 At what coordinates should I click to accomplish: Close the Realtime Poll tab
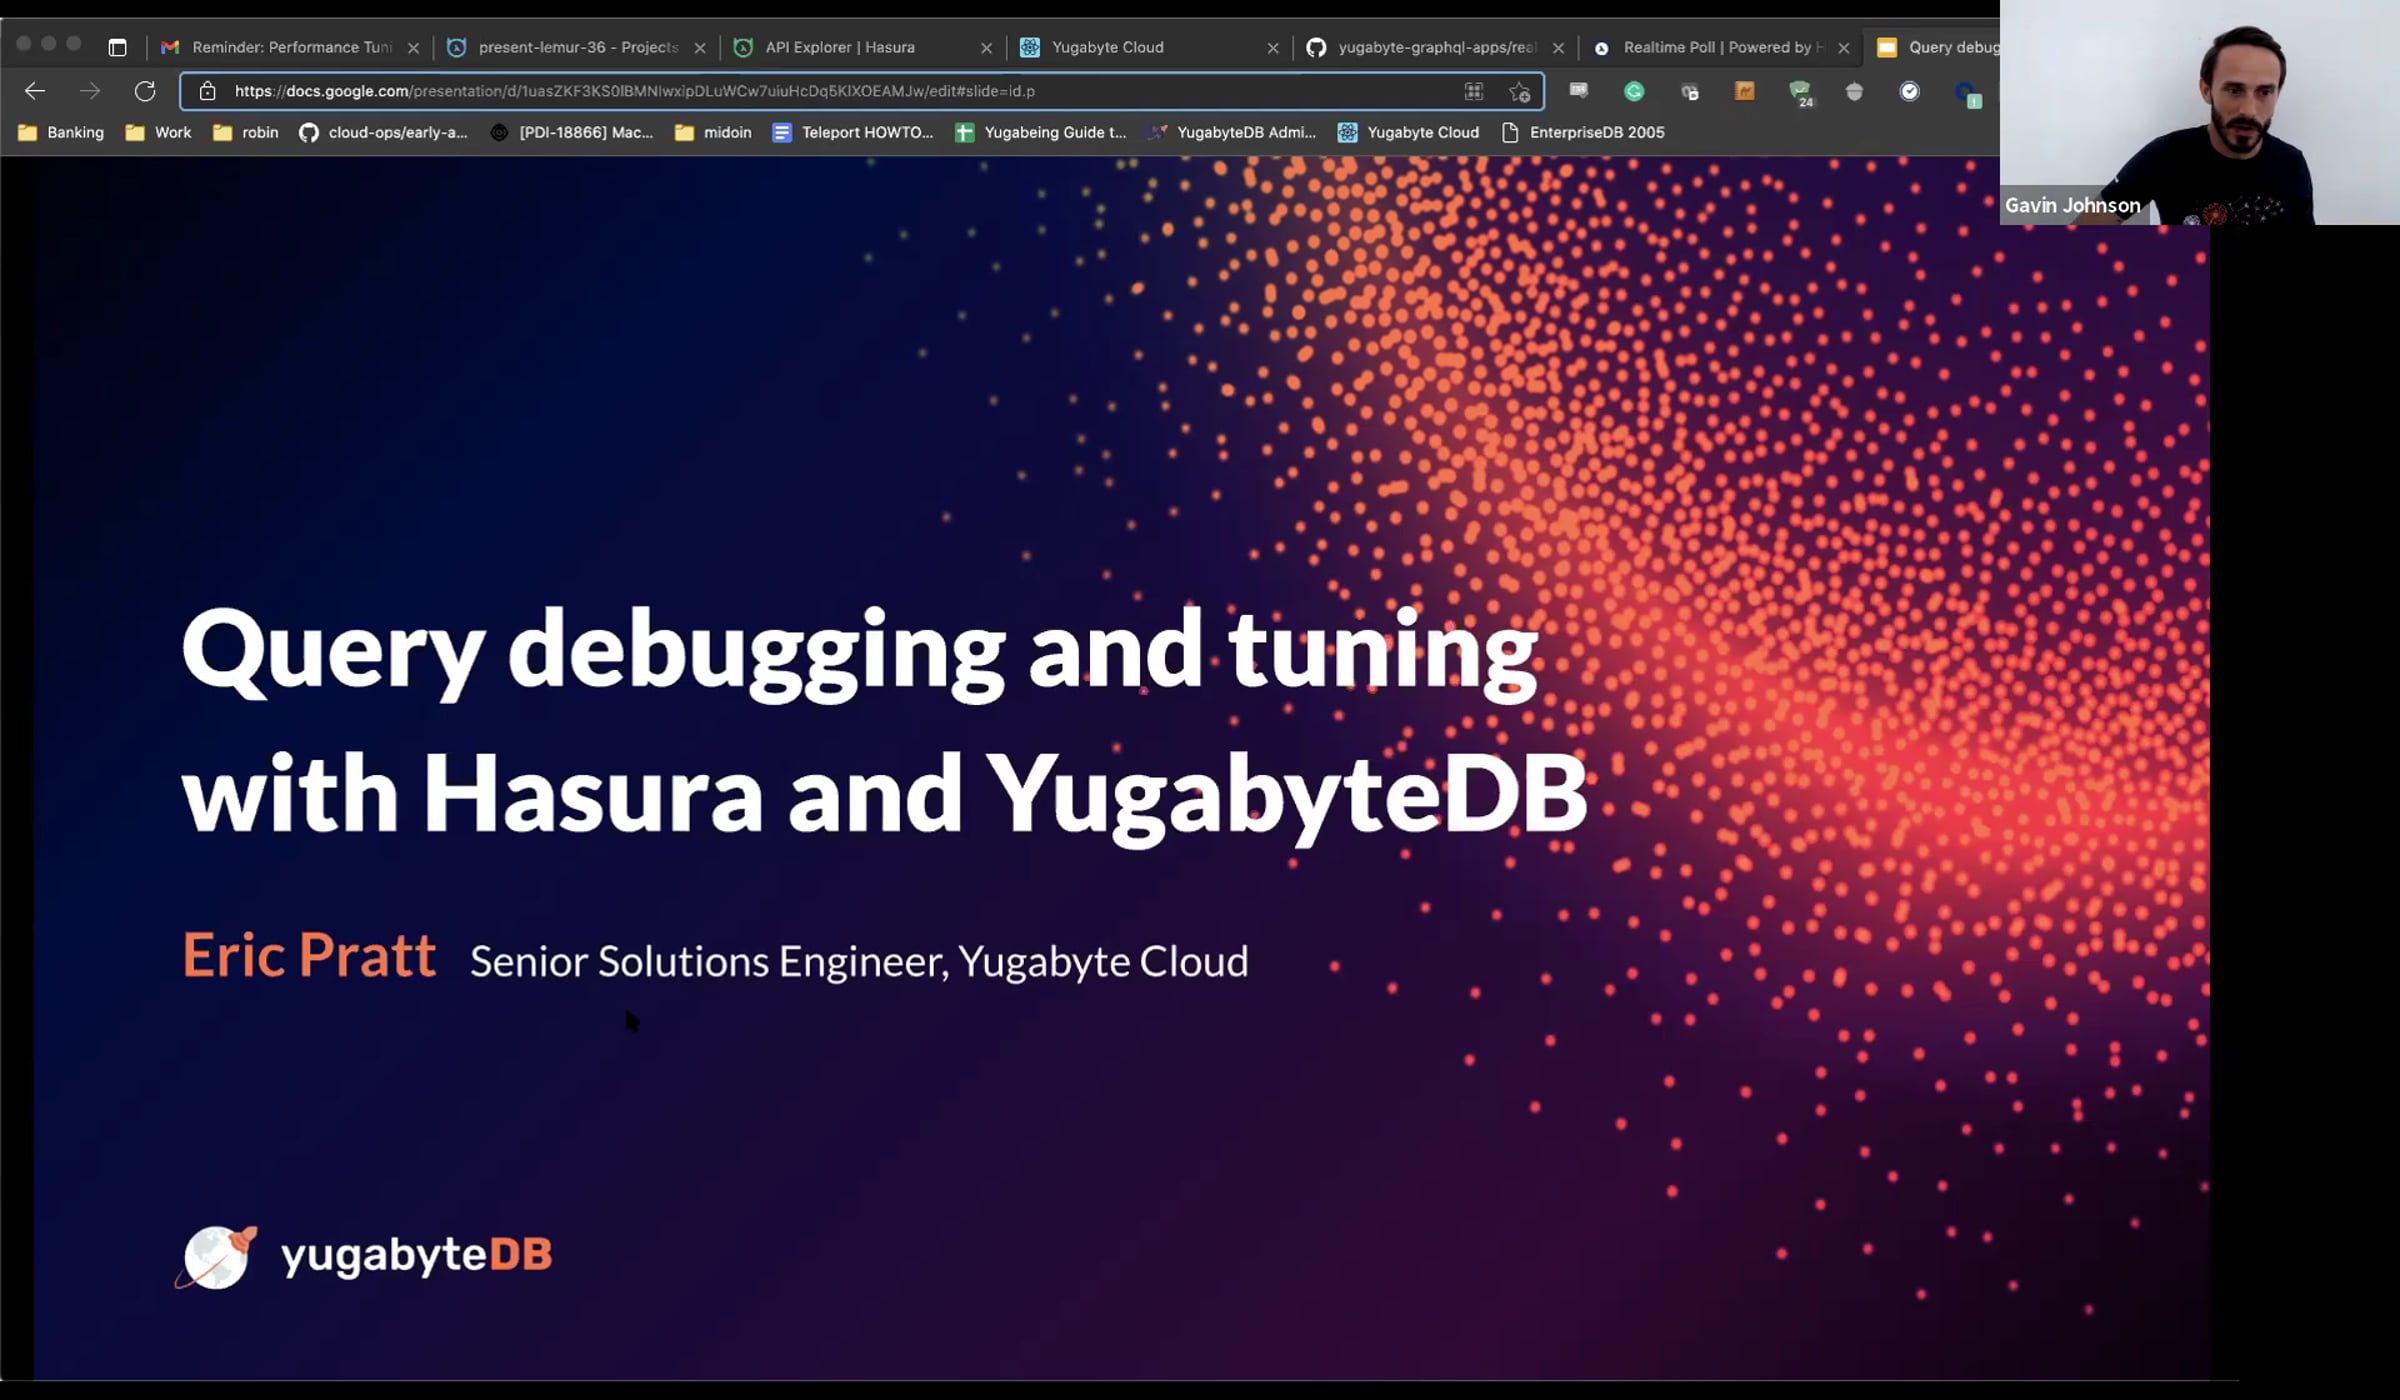[x=1844, y=48]
